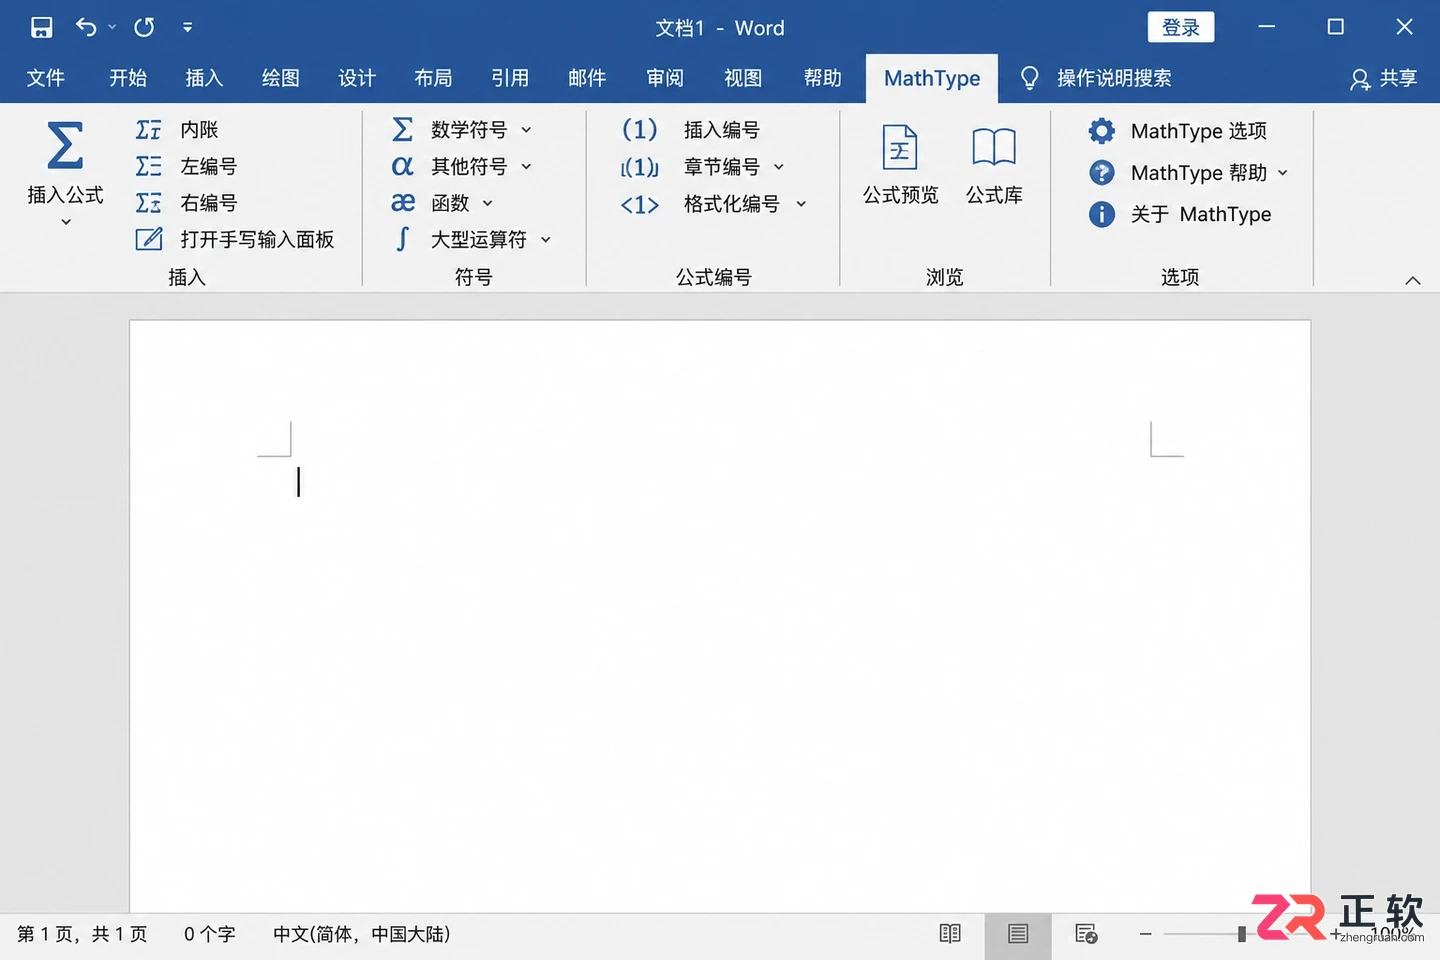Save the document using the floppy icon

41,27
